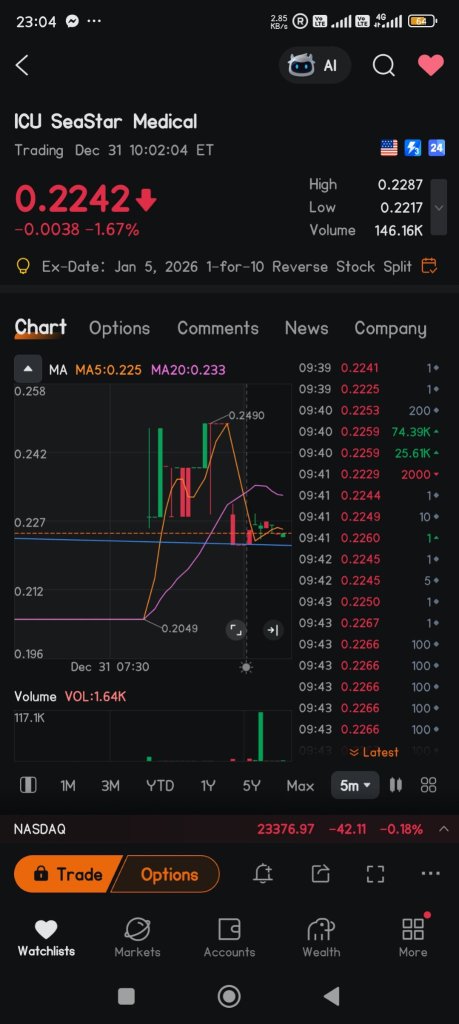Select the 1Y time range
Viewport: 459px width, 1024px height.
[x=208, y=786]
